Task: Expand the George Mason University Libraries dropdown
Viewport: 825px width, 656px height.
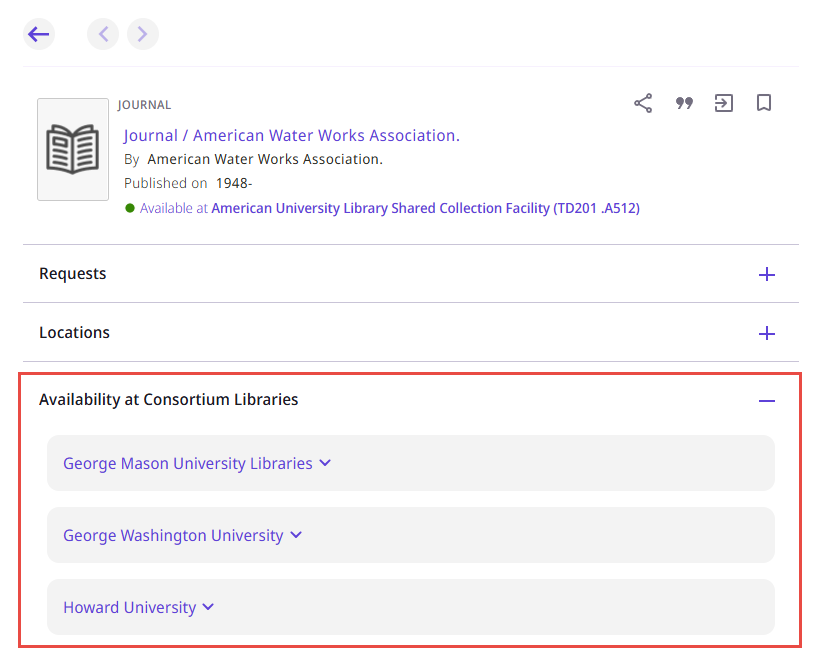Action: click(197, 463)
